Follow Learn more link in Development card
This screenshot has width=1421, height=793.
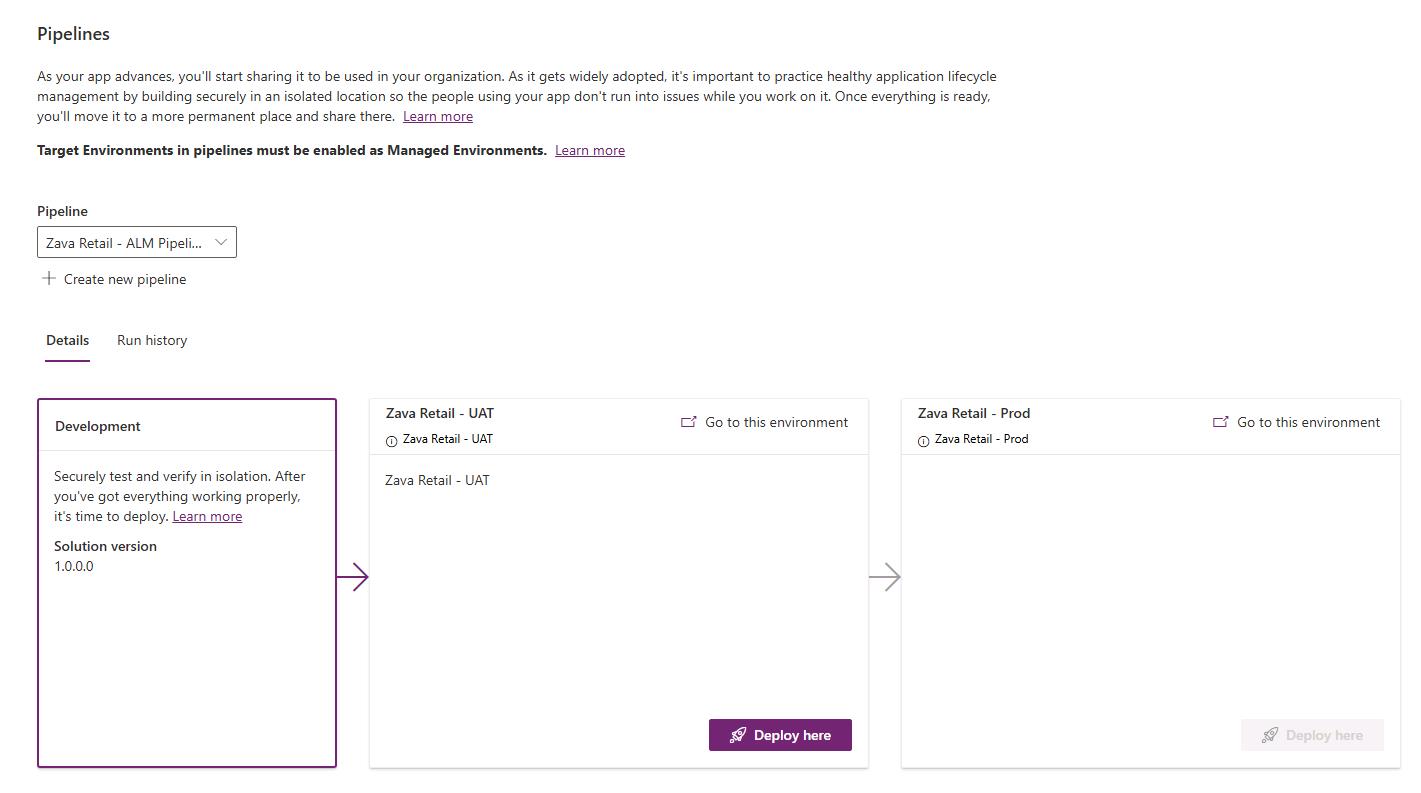pos(207,516)
